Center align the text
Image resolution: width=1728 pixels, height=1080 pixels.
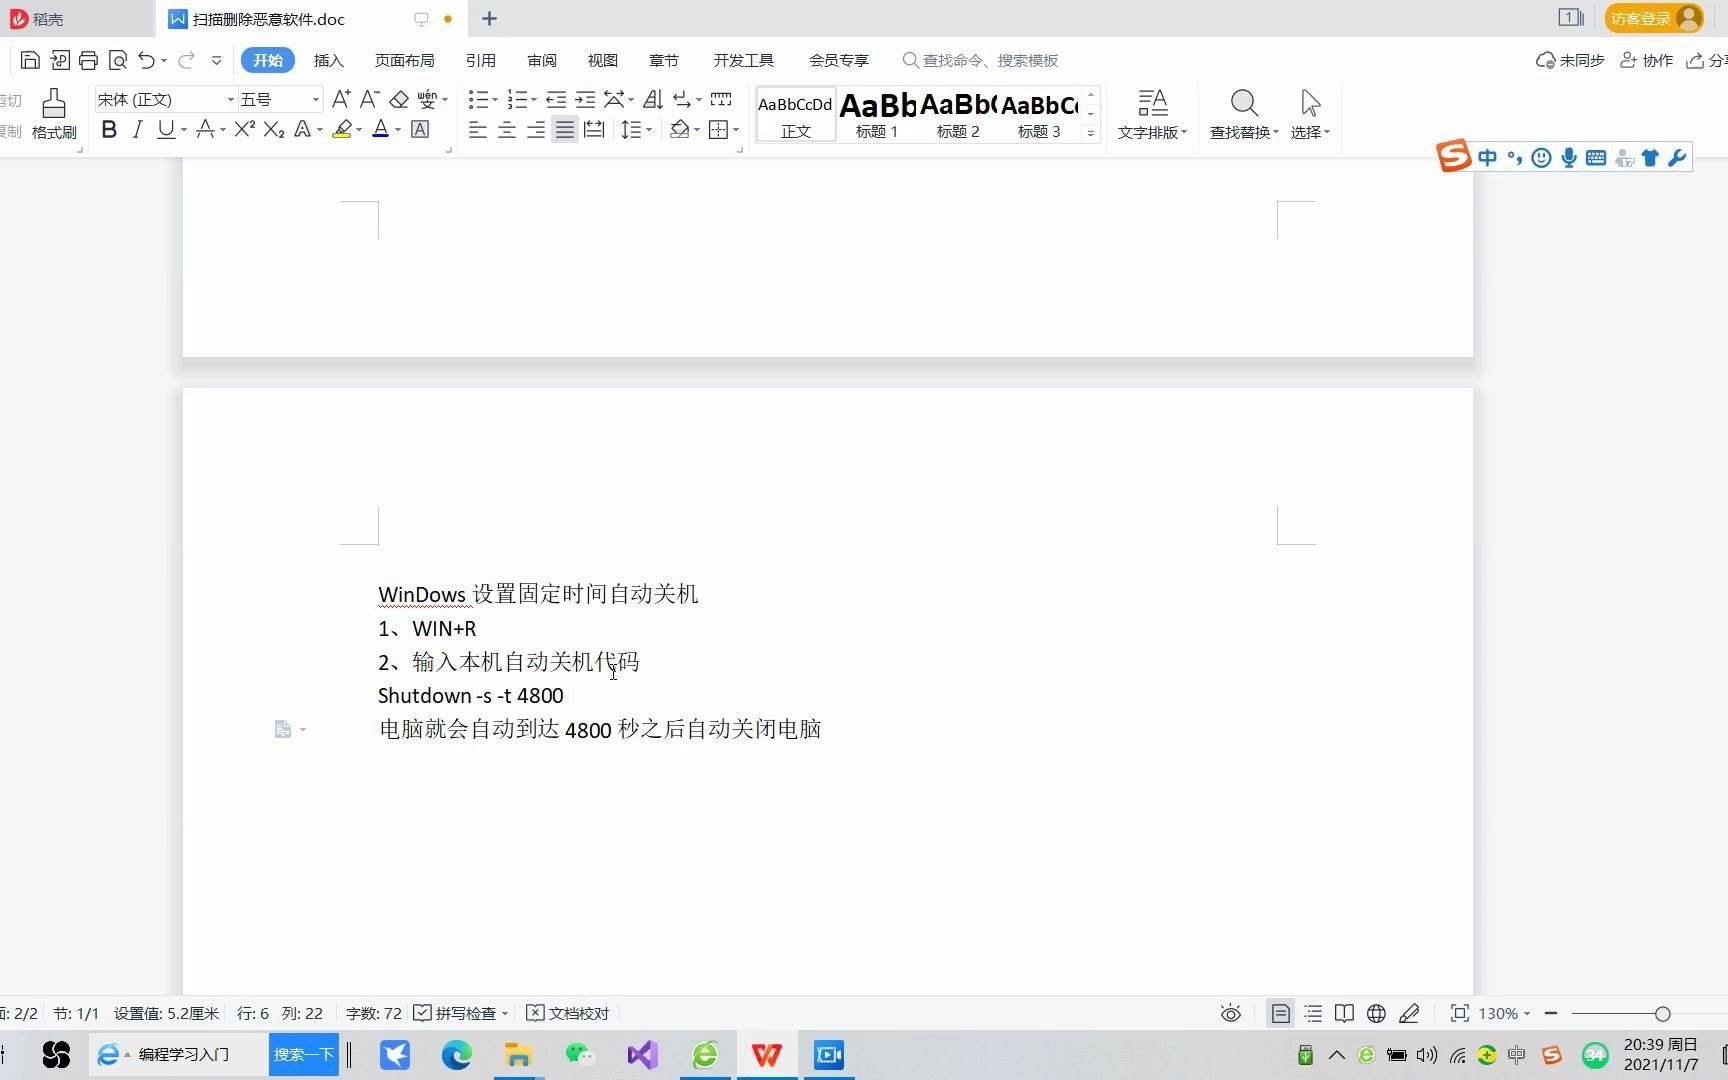point(507,129)
